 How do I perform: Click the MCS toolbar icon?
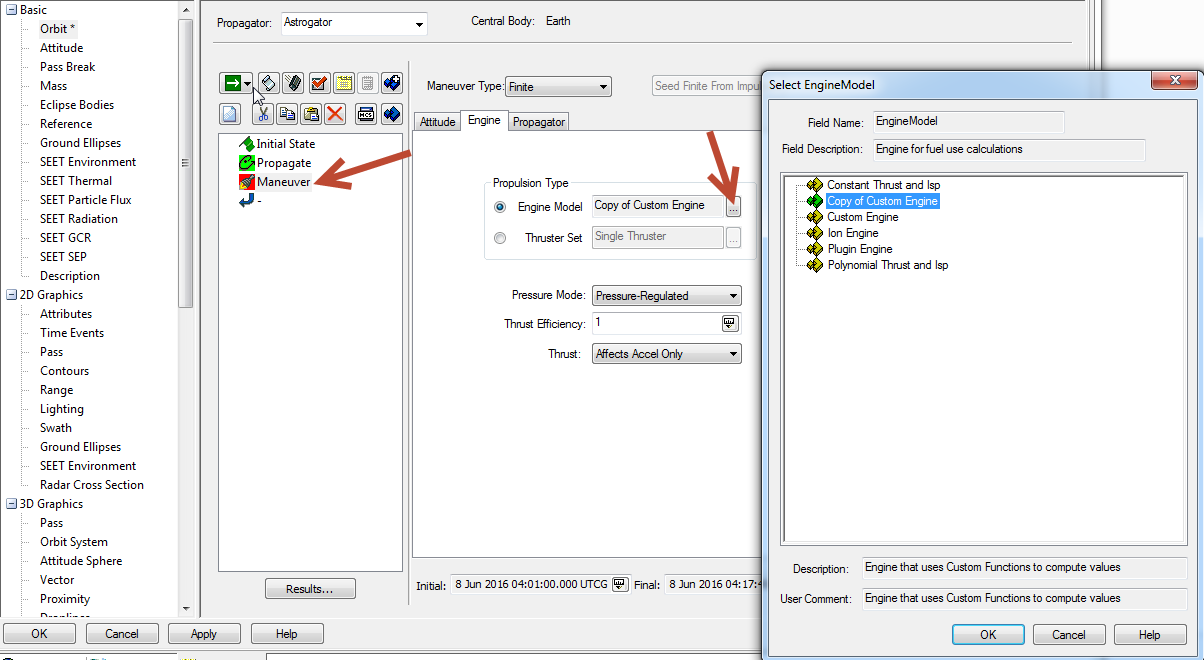pyautogui.click(x=366, y=114)
